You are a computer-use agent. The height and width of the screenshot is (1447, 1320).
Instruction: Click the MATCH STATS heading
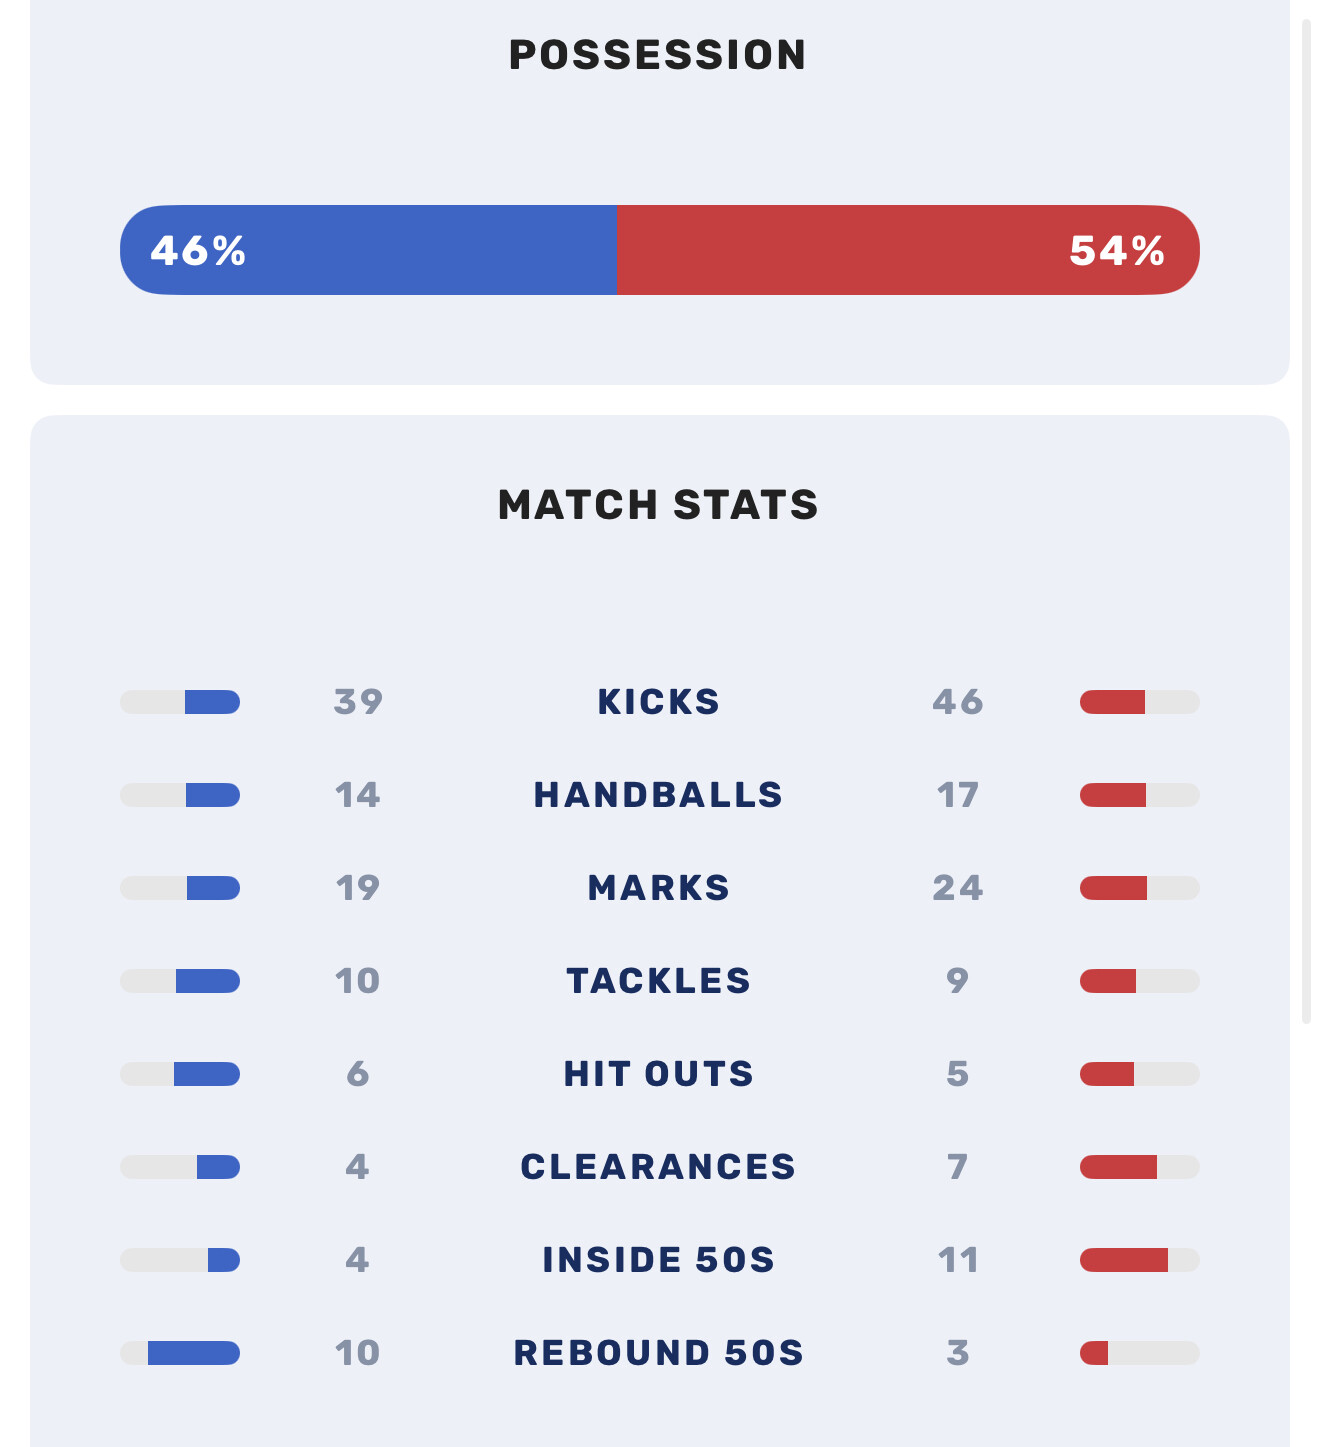(x=658, y=505)
